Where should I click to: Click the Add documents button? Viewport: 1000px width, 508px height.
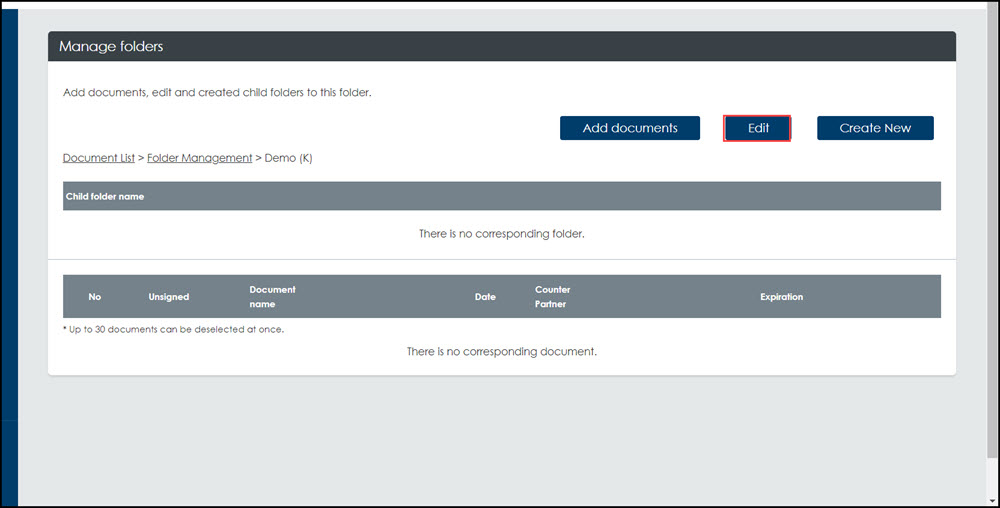pyautogui.click(x=629, y=128)
